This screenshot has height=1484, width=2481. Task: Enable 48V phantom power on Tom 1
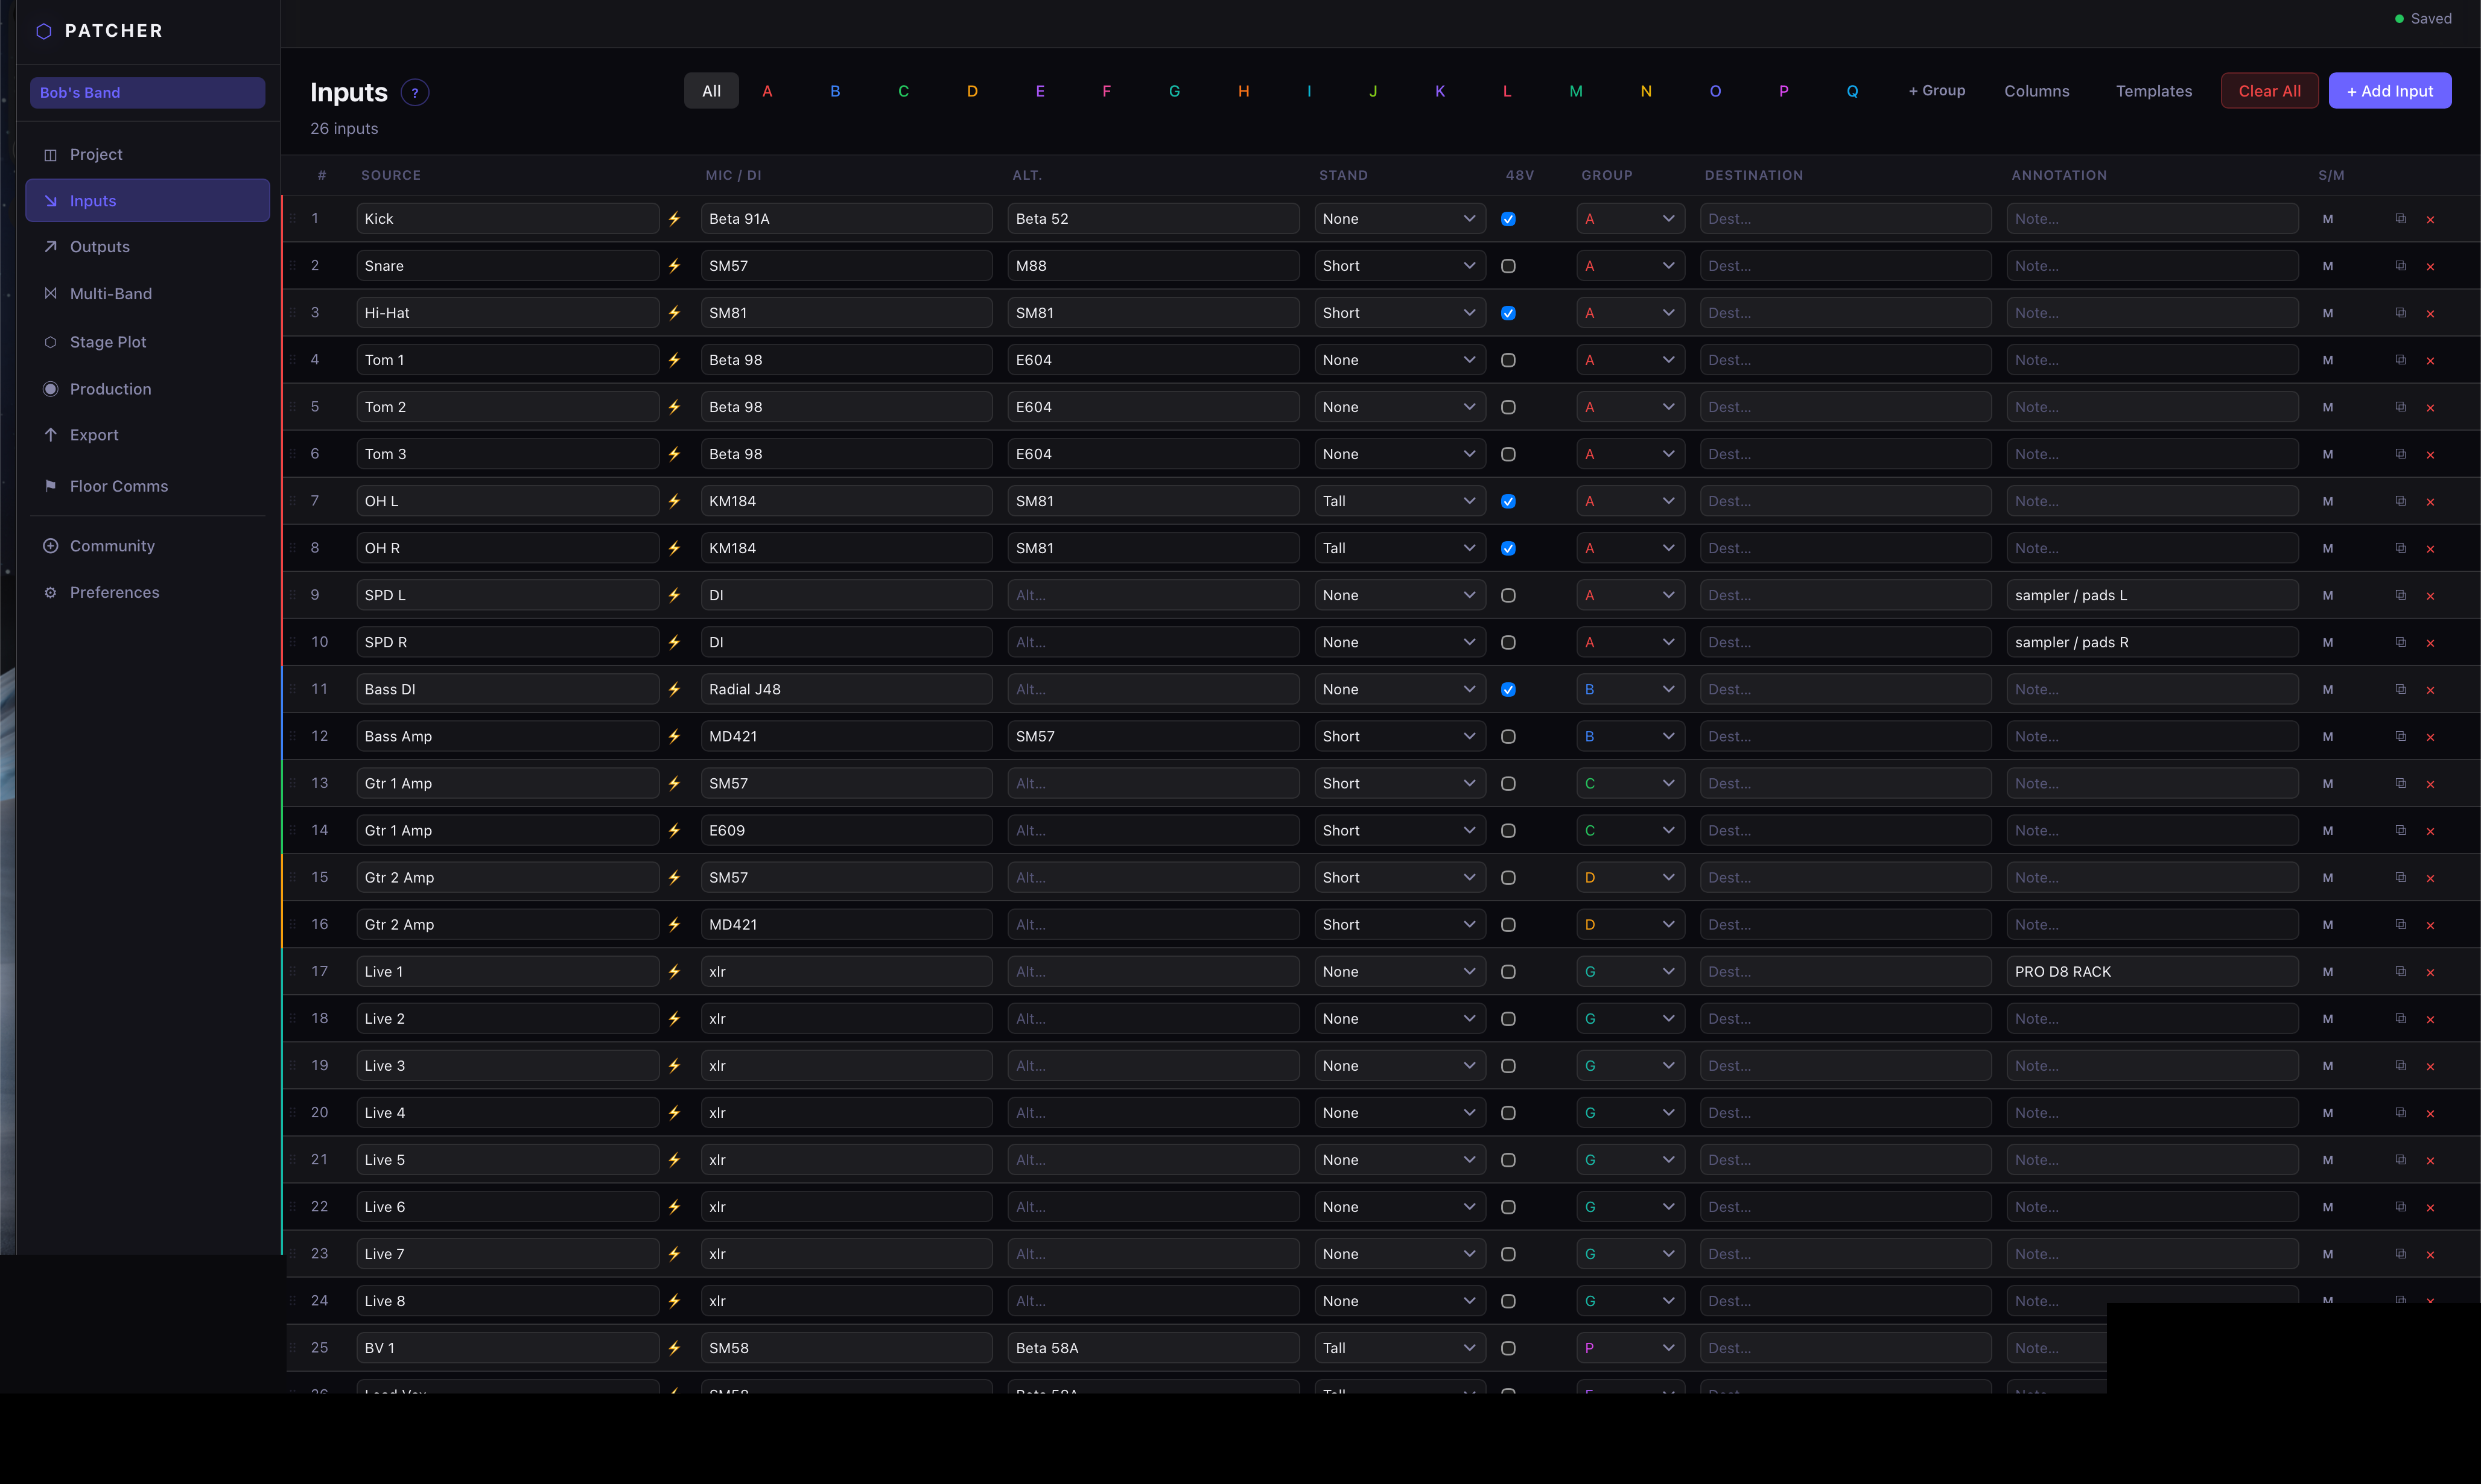tap(1508, 360)
